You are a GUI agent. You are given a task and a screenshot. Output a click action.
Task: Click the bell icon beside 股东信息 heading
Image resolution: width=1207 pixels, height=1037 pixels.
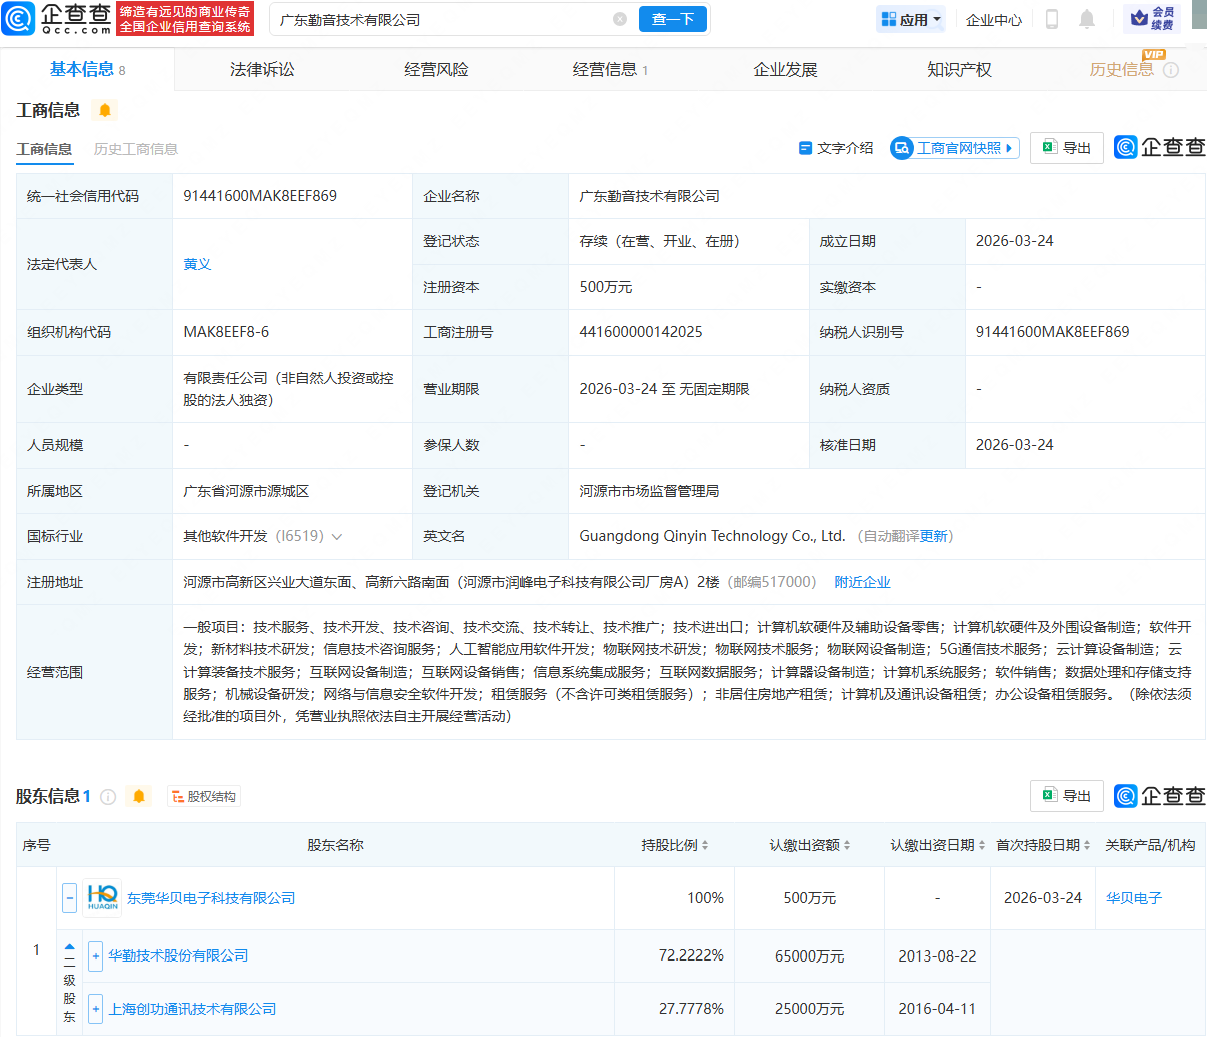pyautogui.click(x=139, y=796)
